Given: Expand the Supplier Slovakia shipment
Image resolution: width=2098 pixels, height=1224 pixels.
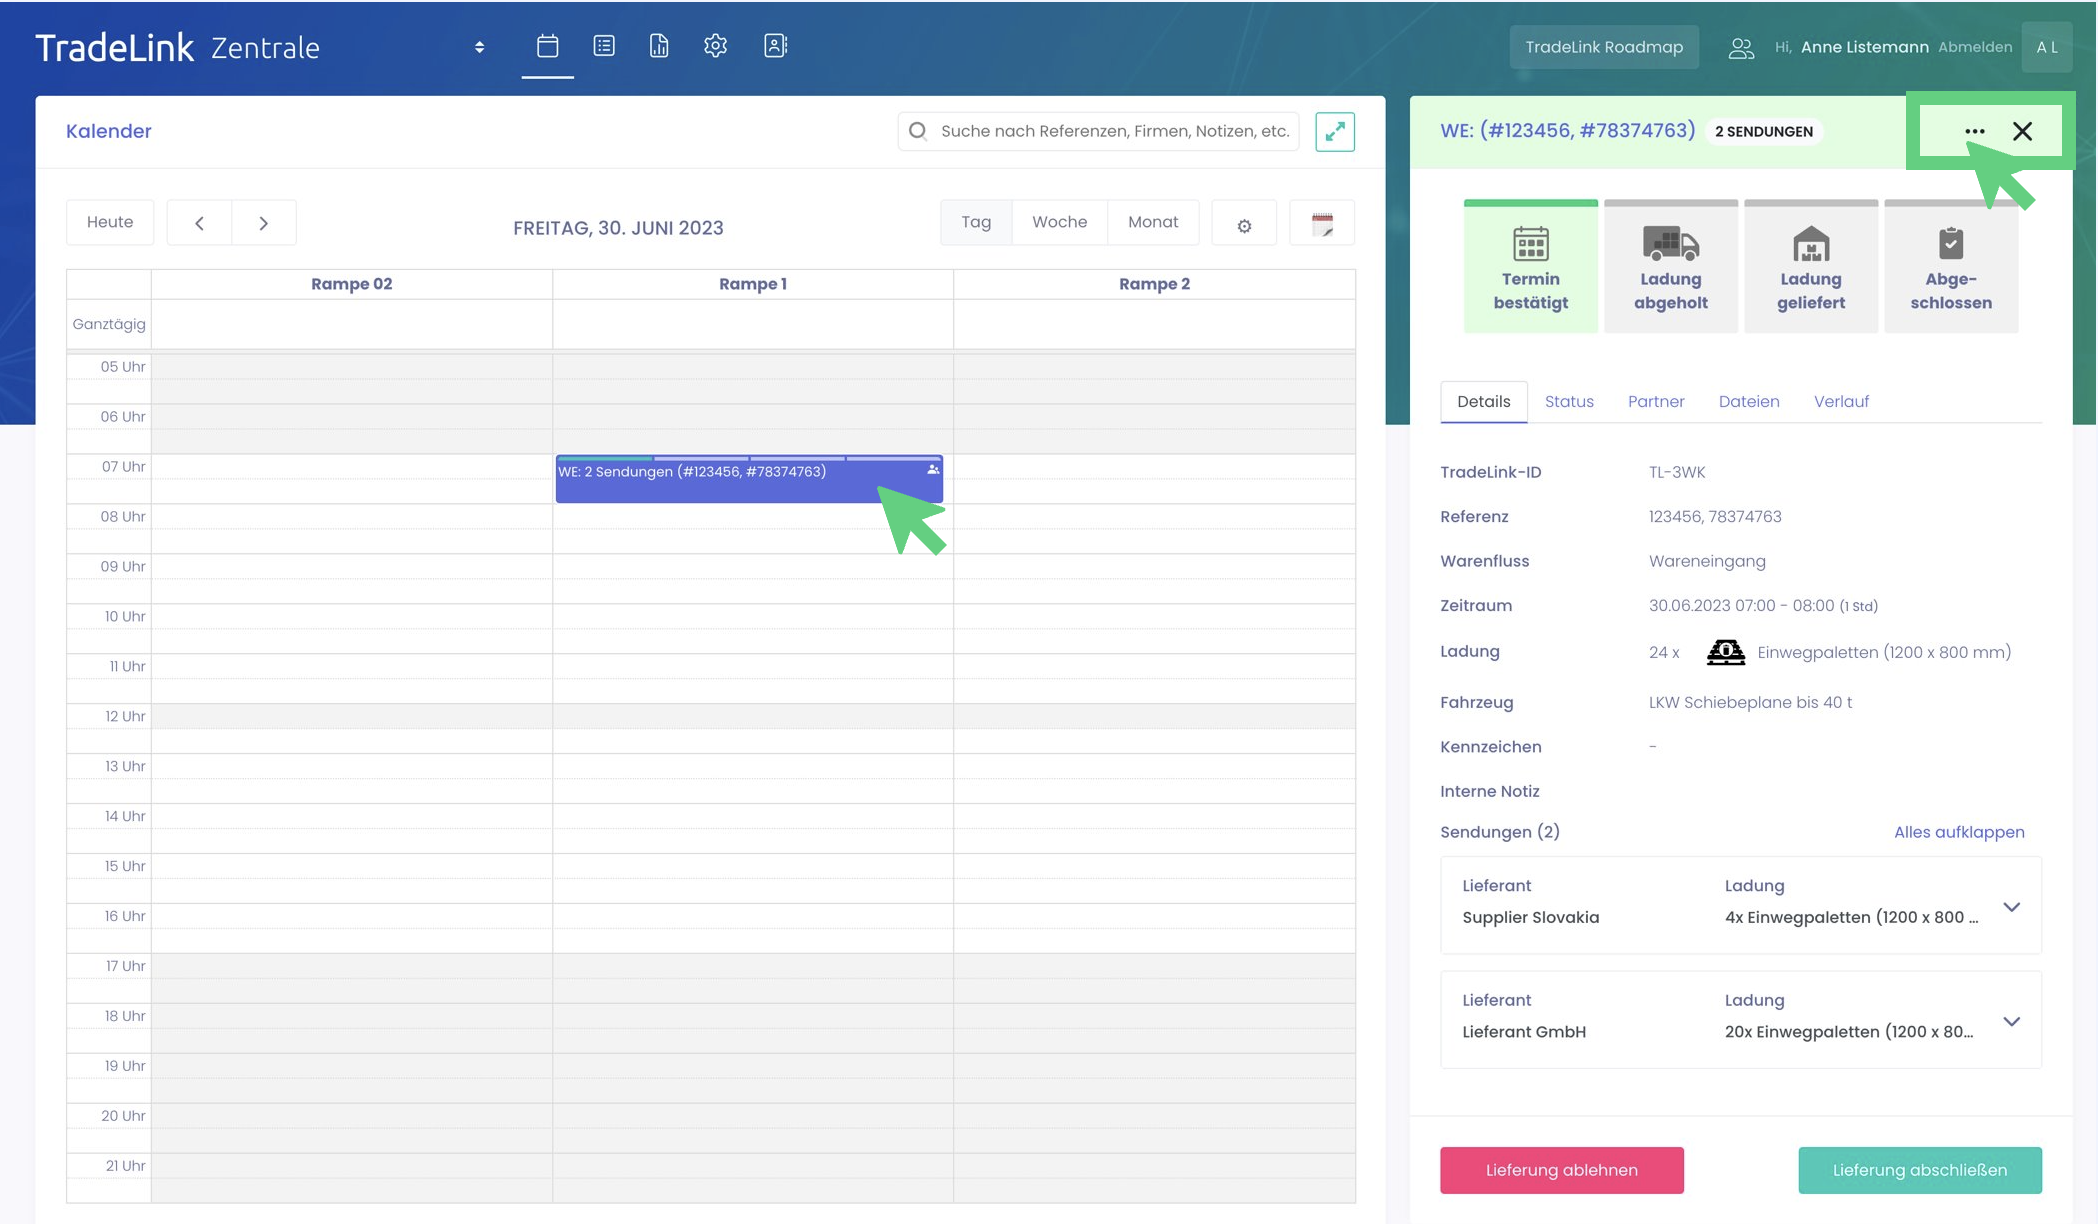Looking at the screenshot, I should click(2011, 907).
